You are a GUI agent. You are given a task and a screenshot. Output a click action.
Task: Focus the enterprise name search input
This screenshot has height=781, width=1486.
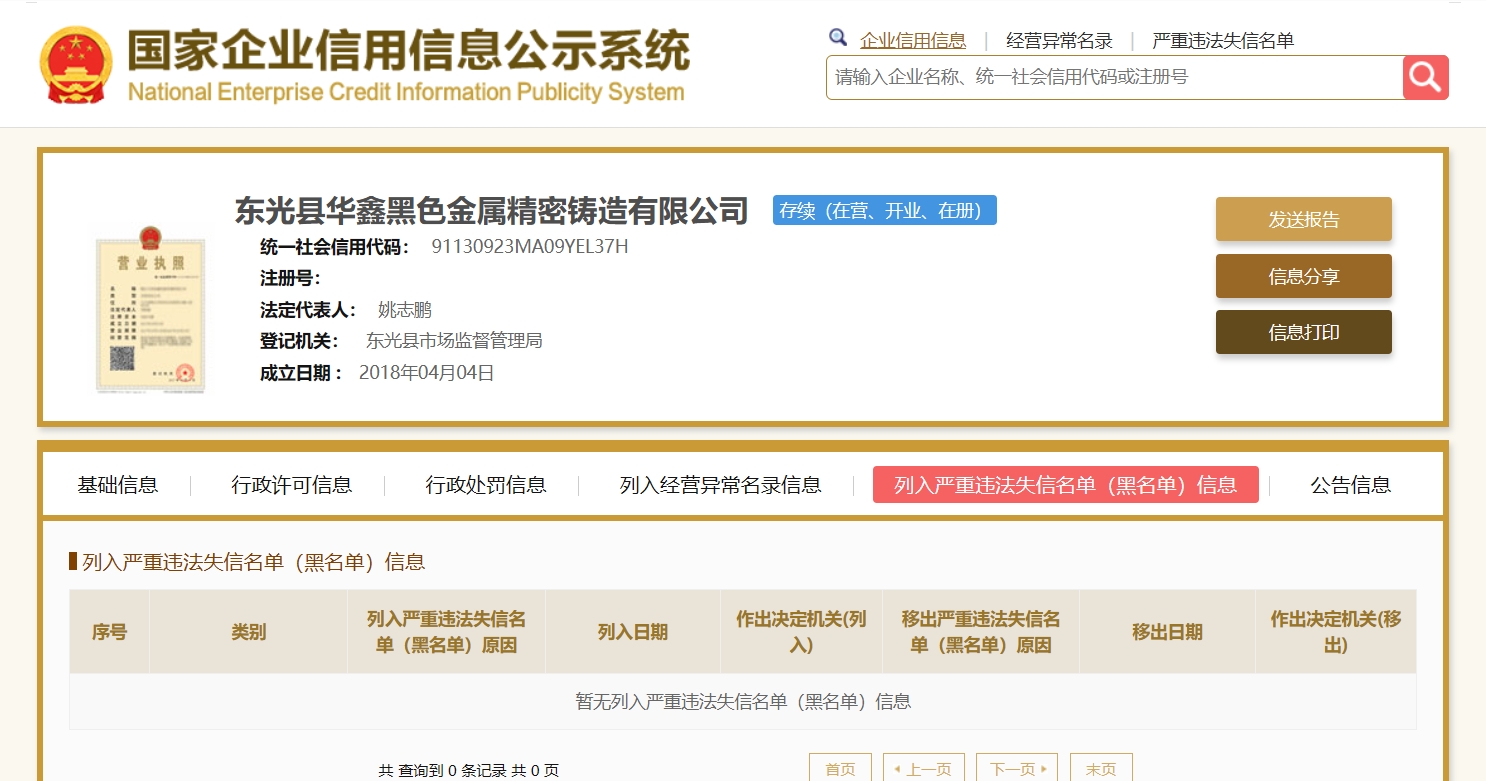click(1115, 77)
